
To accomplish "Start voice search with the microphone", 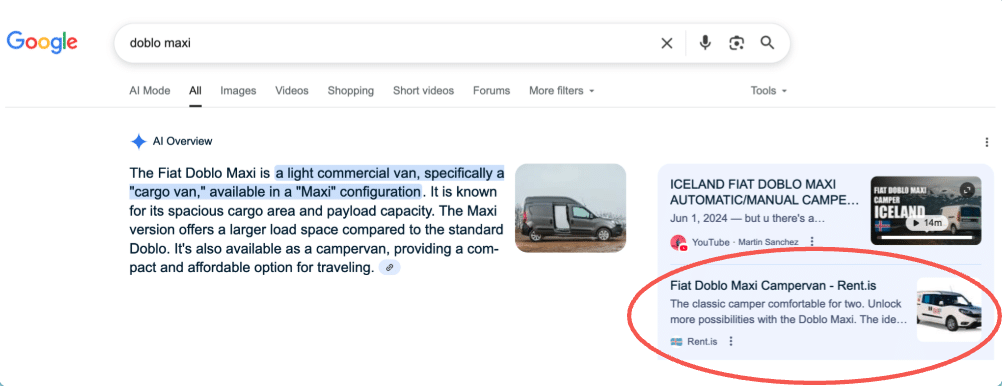I will pos(705,43).
